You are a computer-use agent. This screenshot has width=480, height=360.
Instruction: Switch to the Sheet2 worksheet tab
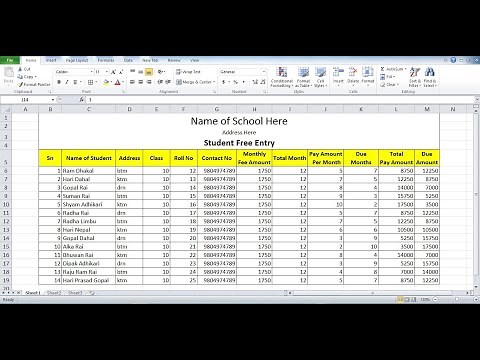[x=54, y=293]
